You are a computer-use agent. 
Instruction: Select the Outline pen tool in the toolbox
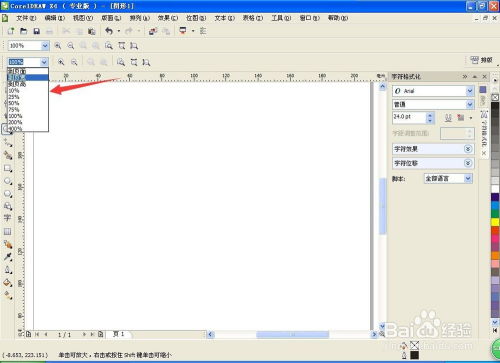(8, 270)
